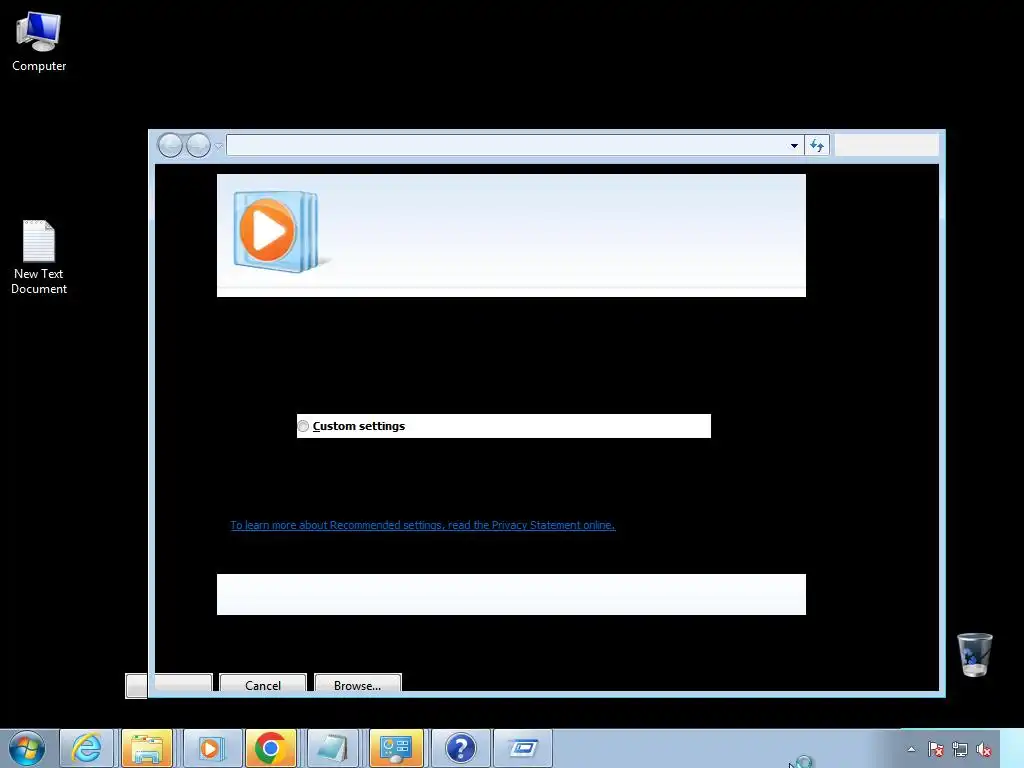Viewport: 1024px width, 768px height.
Task: Launch Google Chrome from taskbar
Action: coord(270,748)
